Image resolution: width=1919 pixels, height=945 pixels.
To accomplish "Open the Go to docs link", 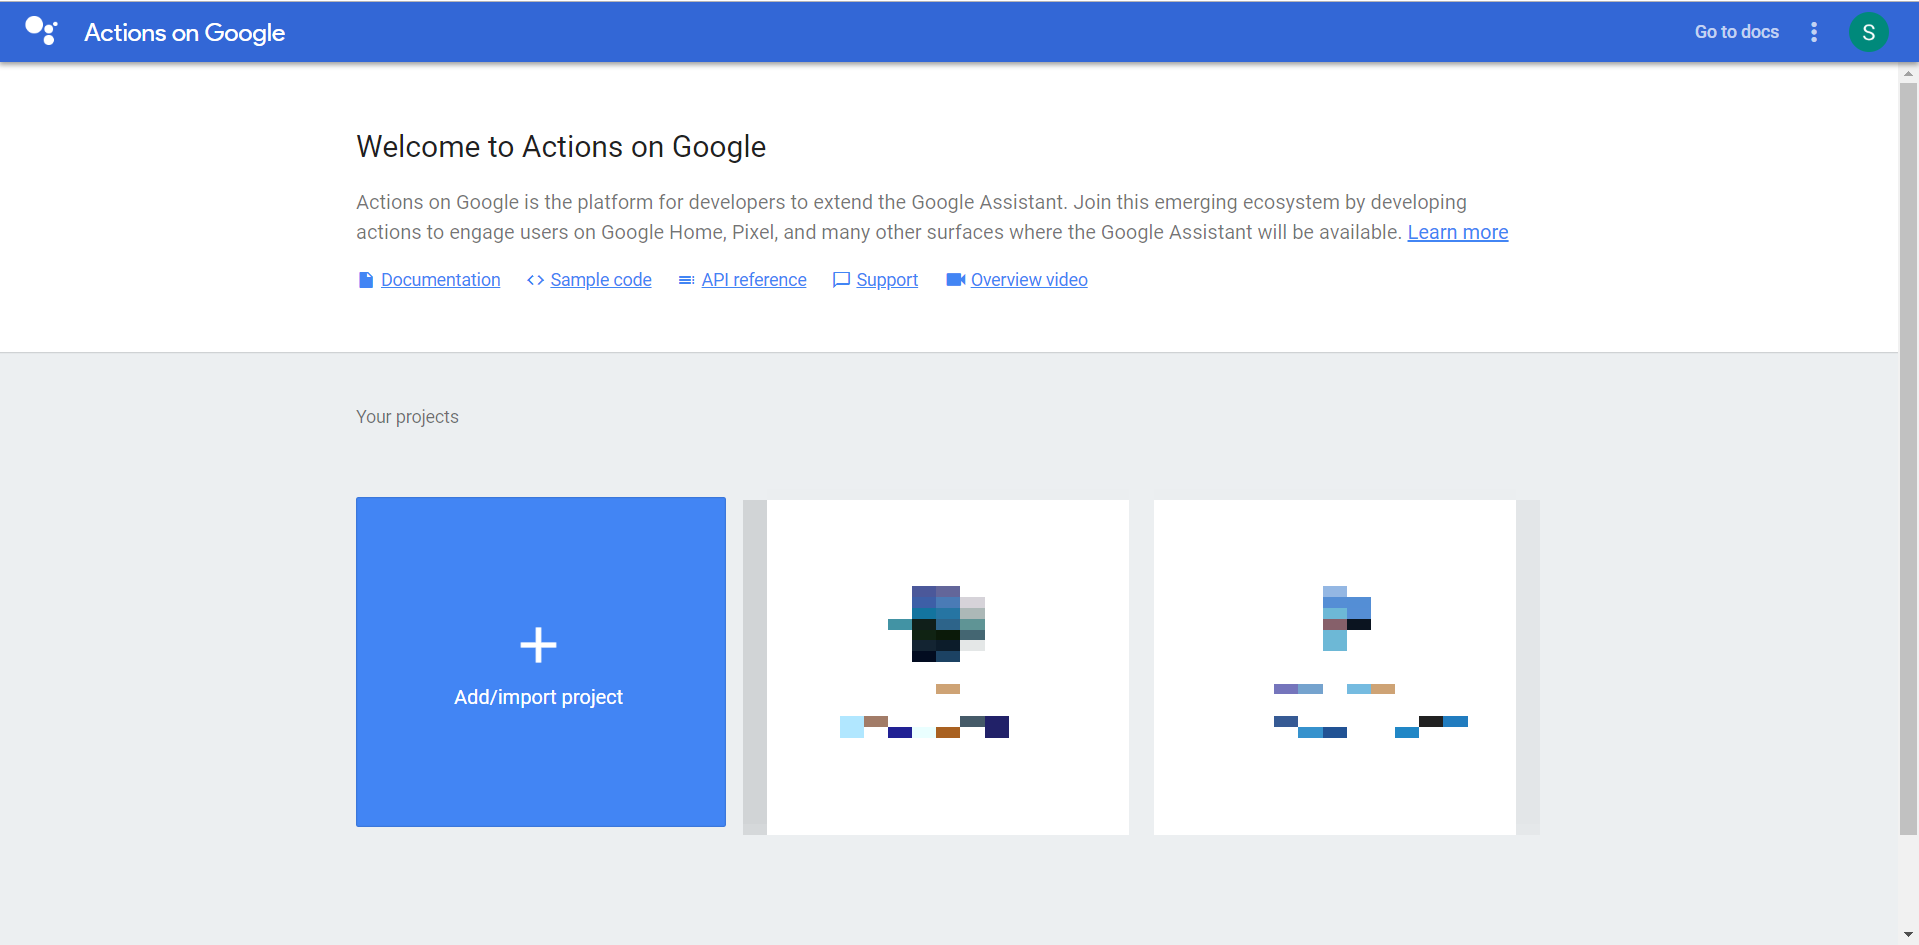I will coord(1736,32).
